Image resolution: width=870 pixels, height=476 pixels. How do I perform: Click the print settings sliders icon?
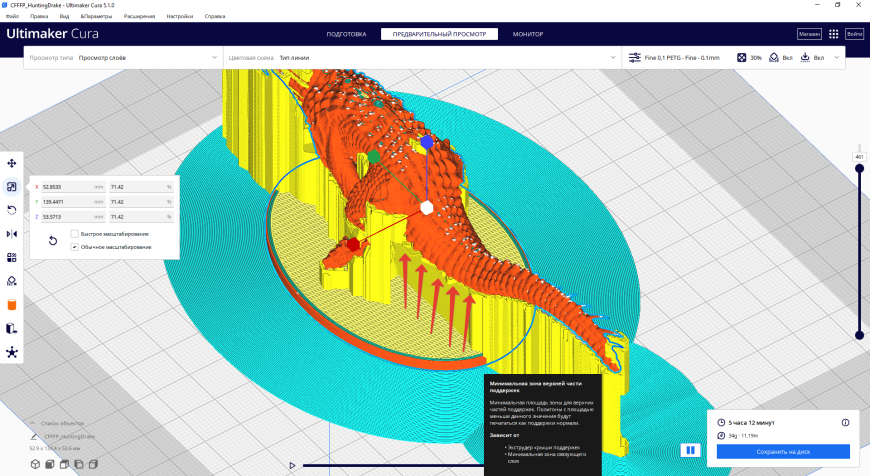(635, 58)
